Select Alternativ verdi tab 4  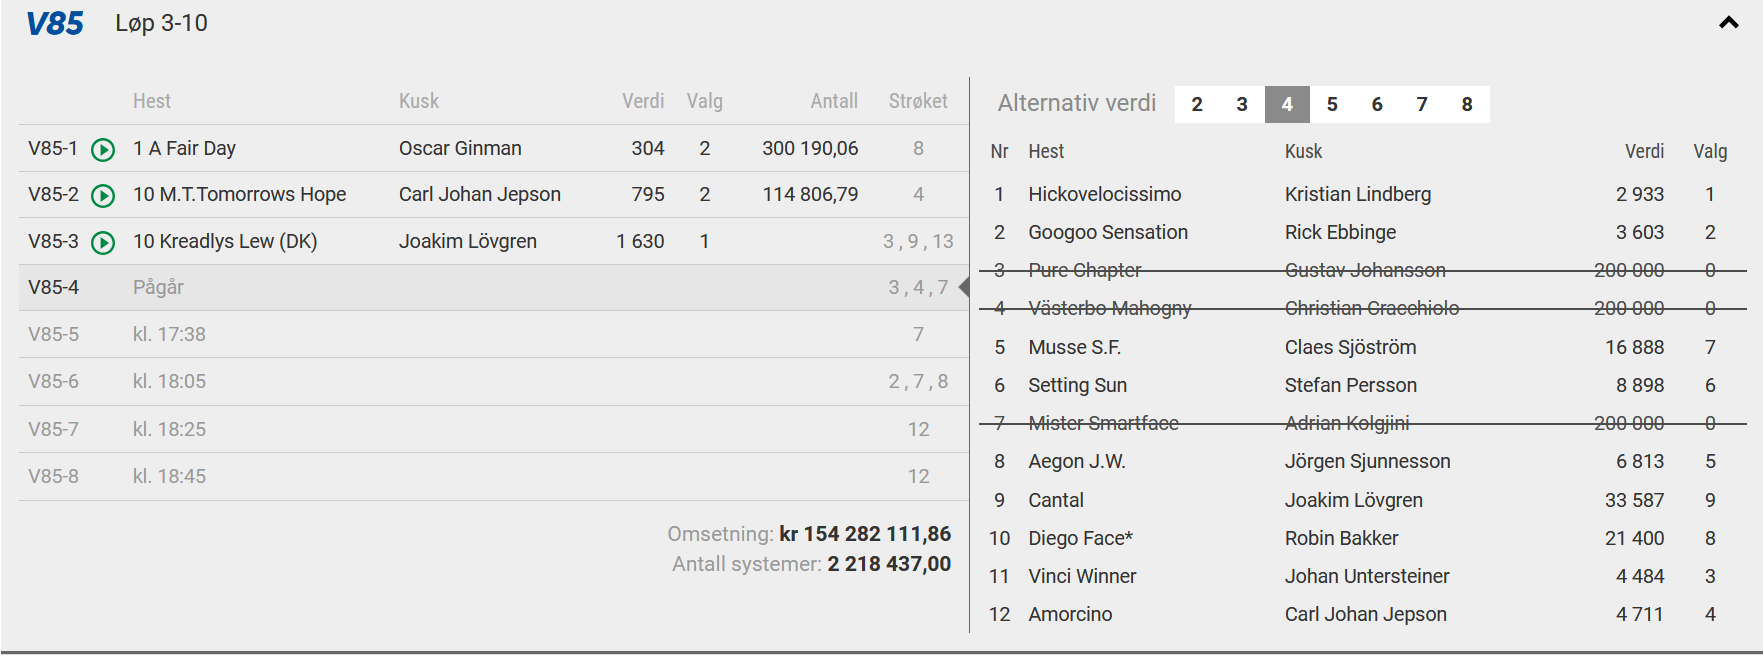[1287, 104]
